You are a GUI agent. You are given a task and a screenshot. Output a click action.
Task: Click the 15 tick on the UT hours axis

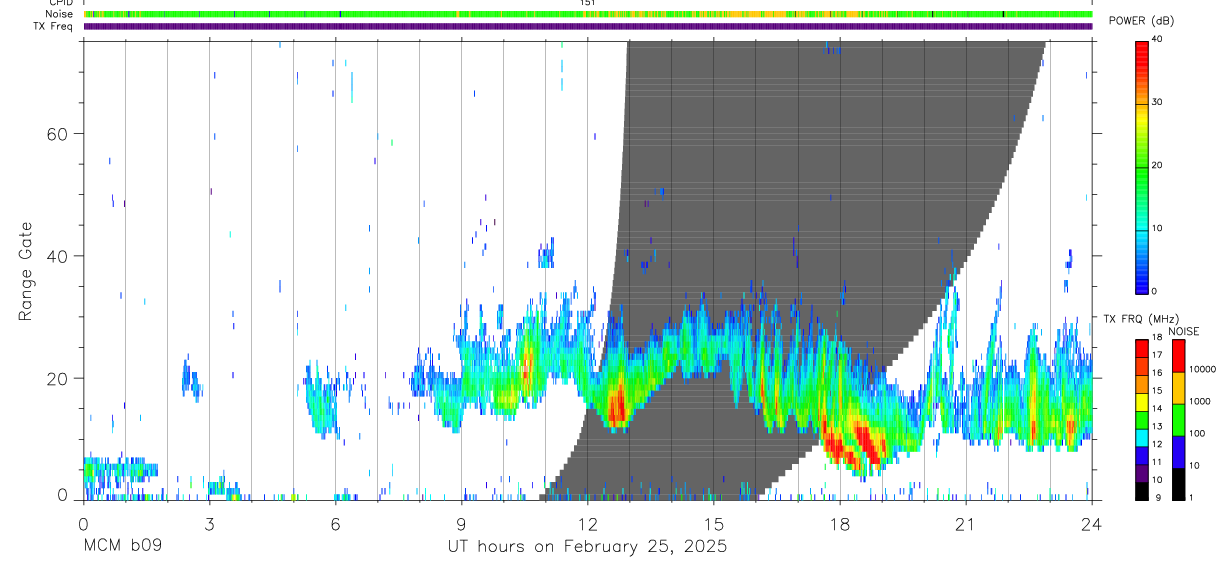pyautogui.click(x=713, y=524)
